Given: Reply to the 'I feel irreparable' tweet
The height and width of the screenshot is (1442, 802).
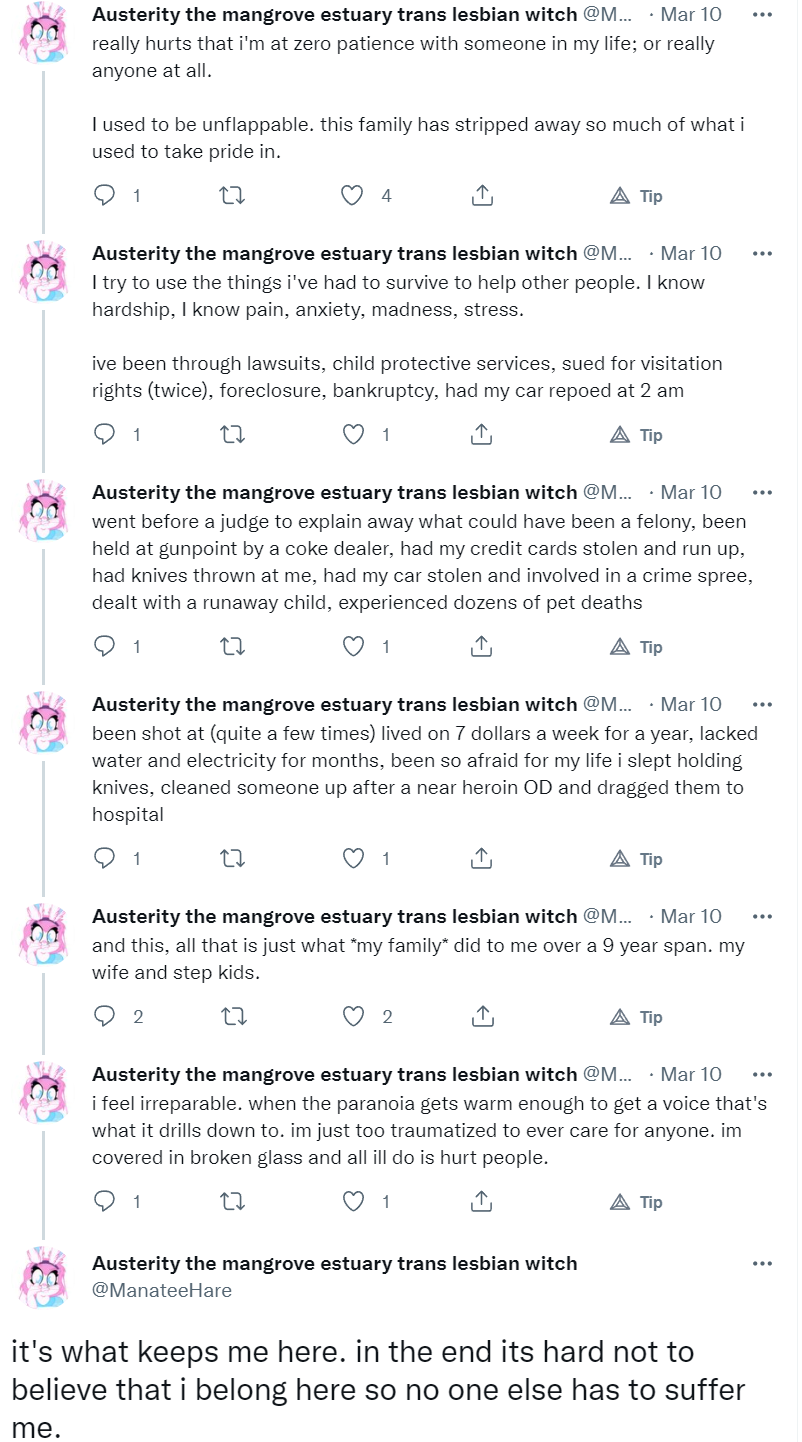Looking at the screenshot, I should click(x=104, y=1202).
